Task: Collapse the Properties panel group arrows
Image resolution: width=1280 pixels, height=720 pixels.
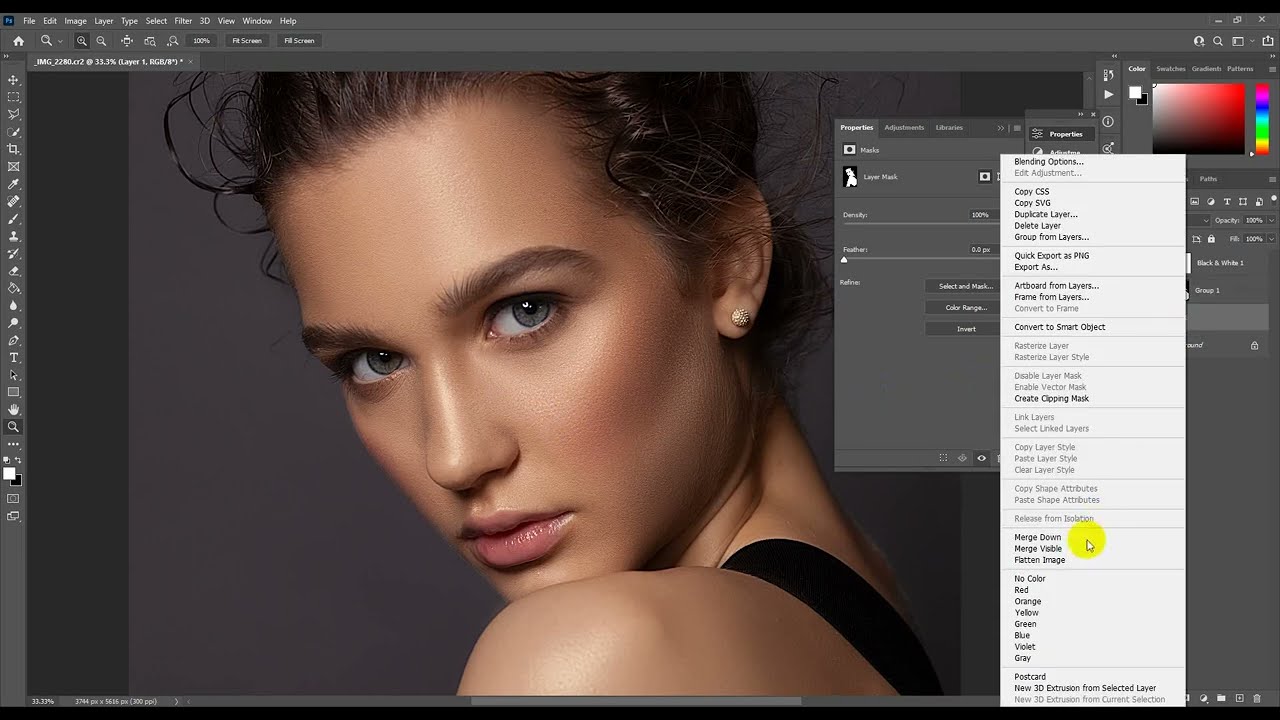Action: [1001, 128]
